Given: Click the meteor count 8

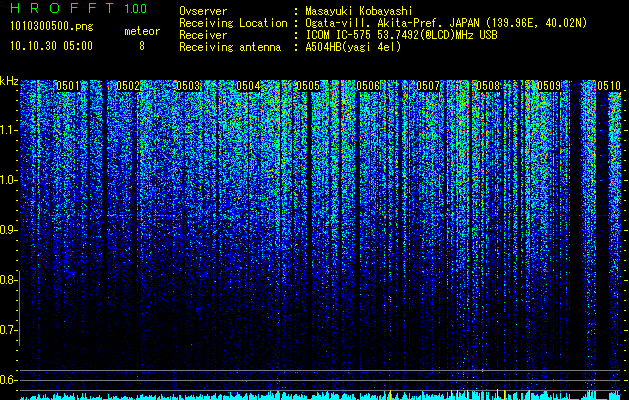Looking at the screenshot, I should [x=142, y=46].
